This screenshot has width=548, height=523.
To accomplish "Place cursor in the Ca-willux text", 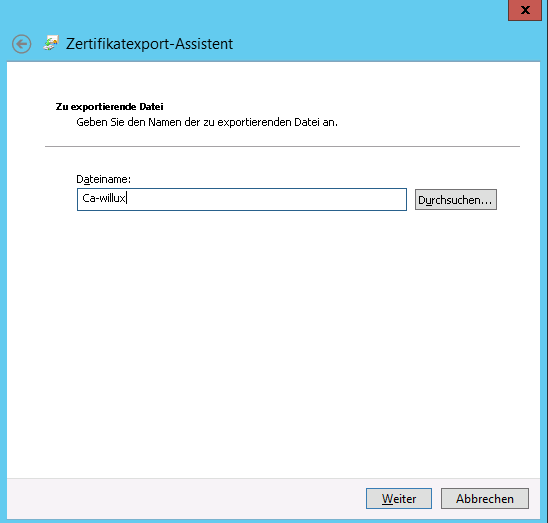I will (x=104, y=198).
